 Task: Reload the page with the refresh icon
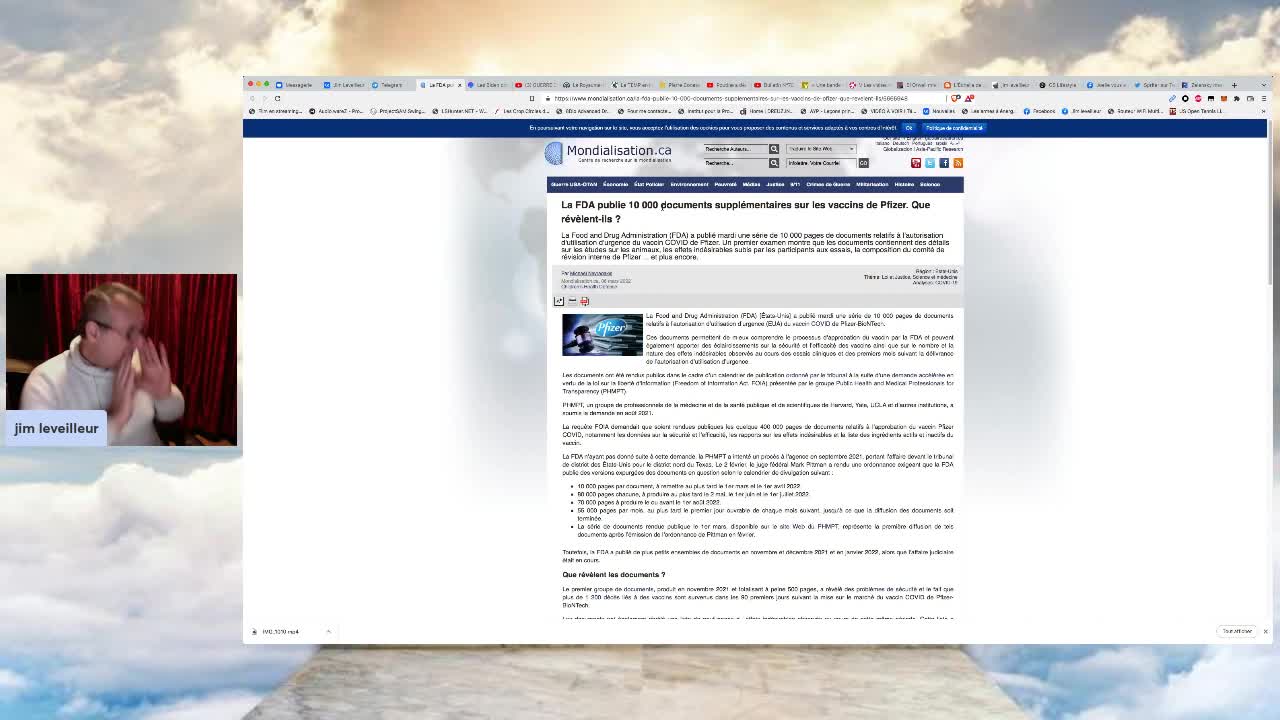277,98
